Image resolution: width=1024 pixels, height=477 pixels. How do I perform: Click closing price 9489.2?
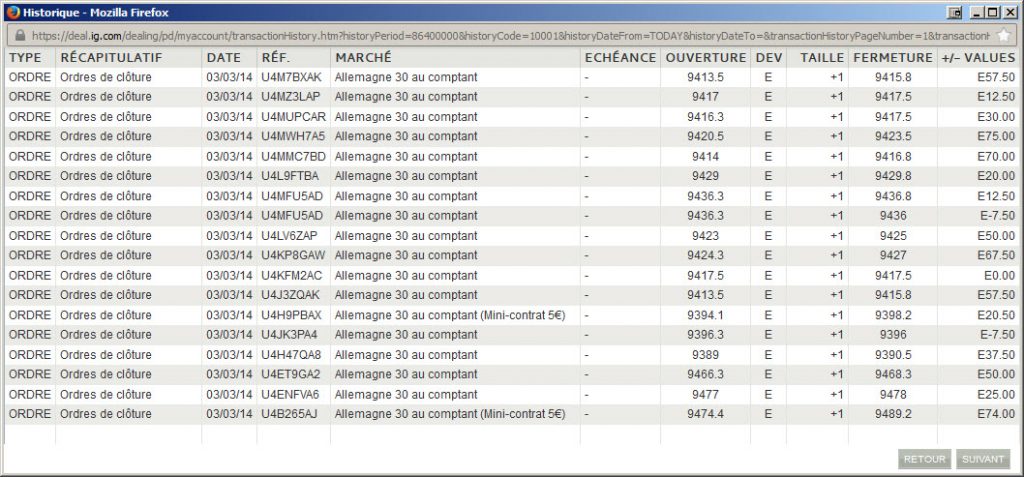pos(893,414)
